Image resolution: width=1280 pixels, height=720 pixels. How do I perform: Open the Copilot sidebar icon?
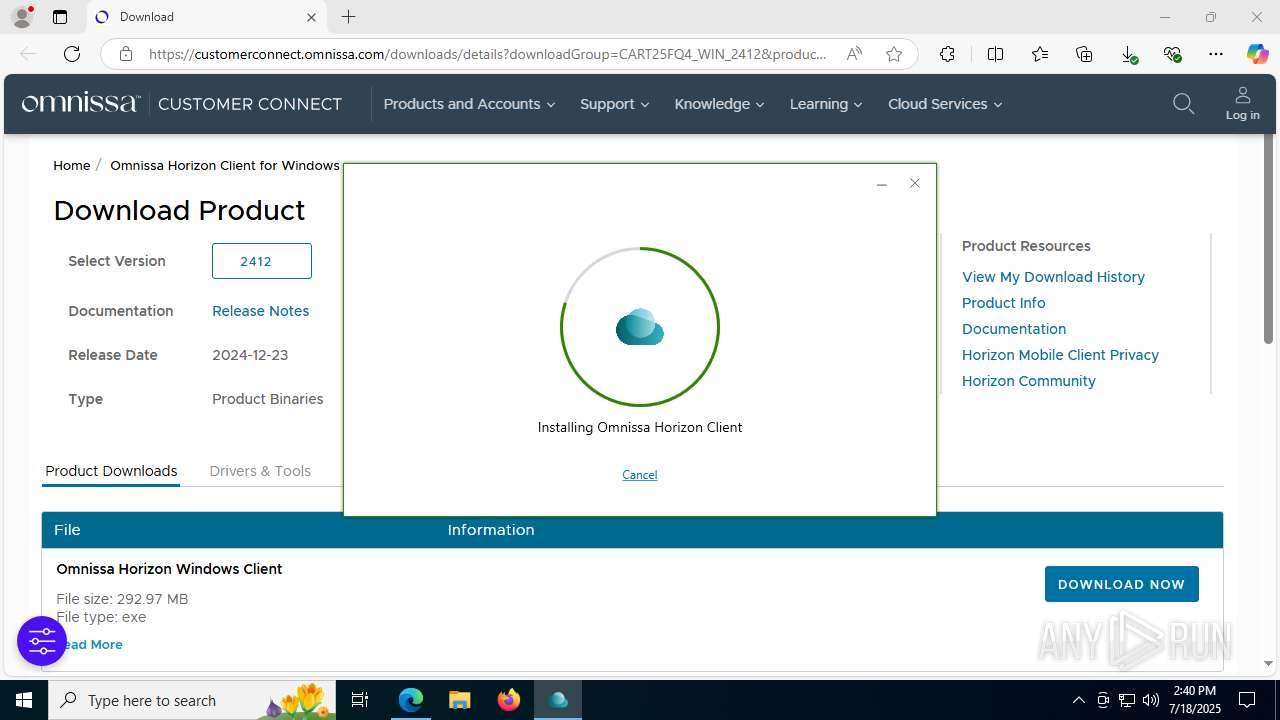point(1257,54)
